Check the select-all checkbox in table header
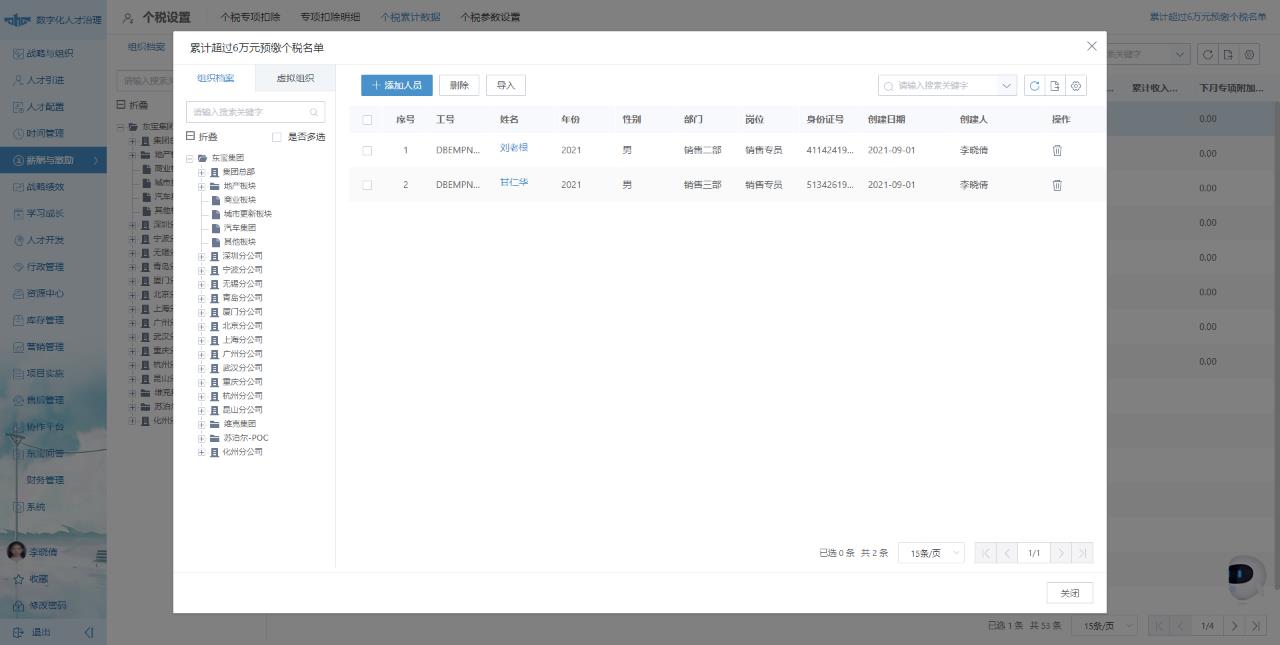Image resolution: width=1280 pixels, height=645 pixels. pos(367,120)
